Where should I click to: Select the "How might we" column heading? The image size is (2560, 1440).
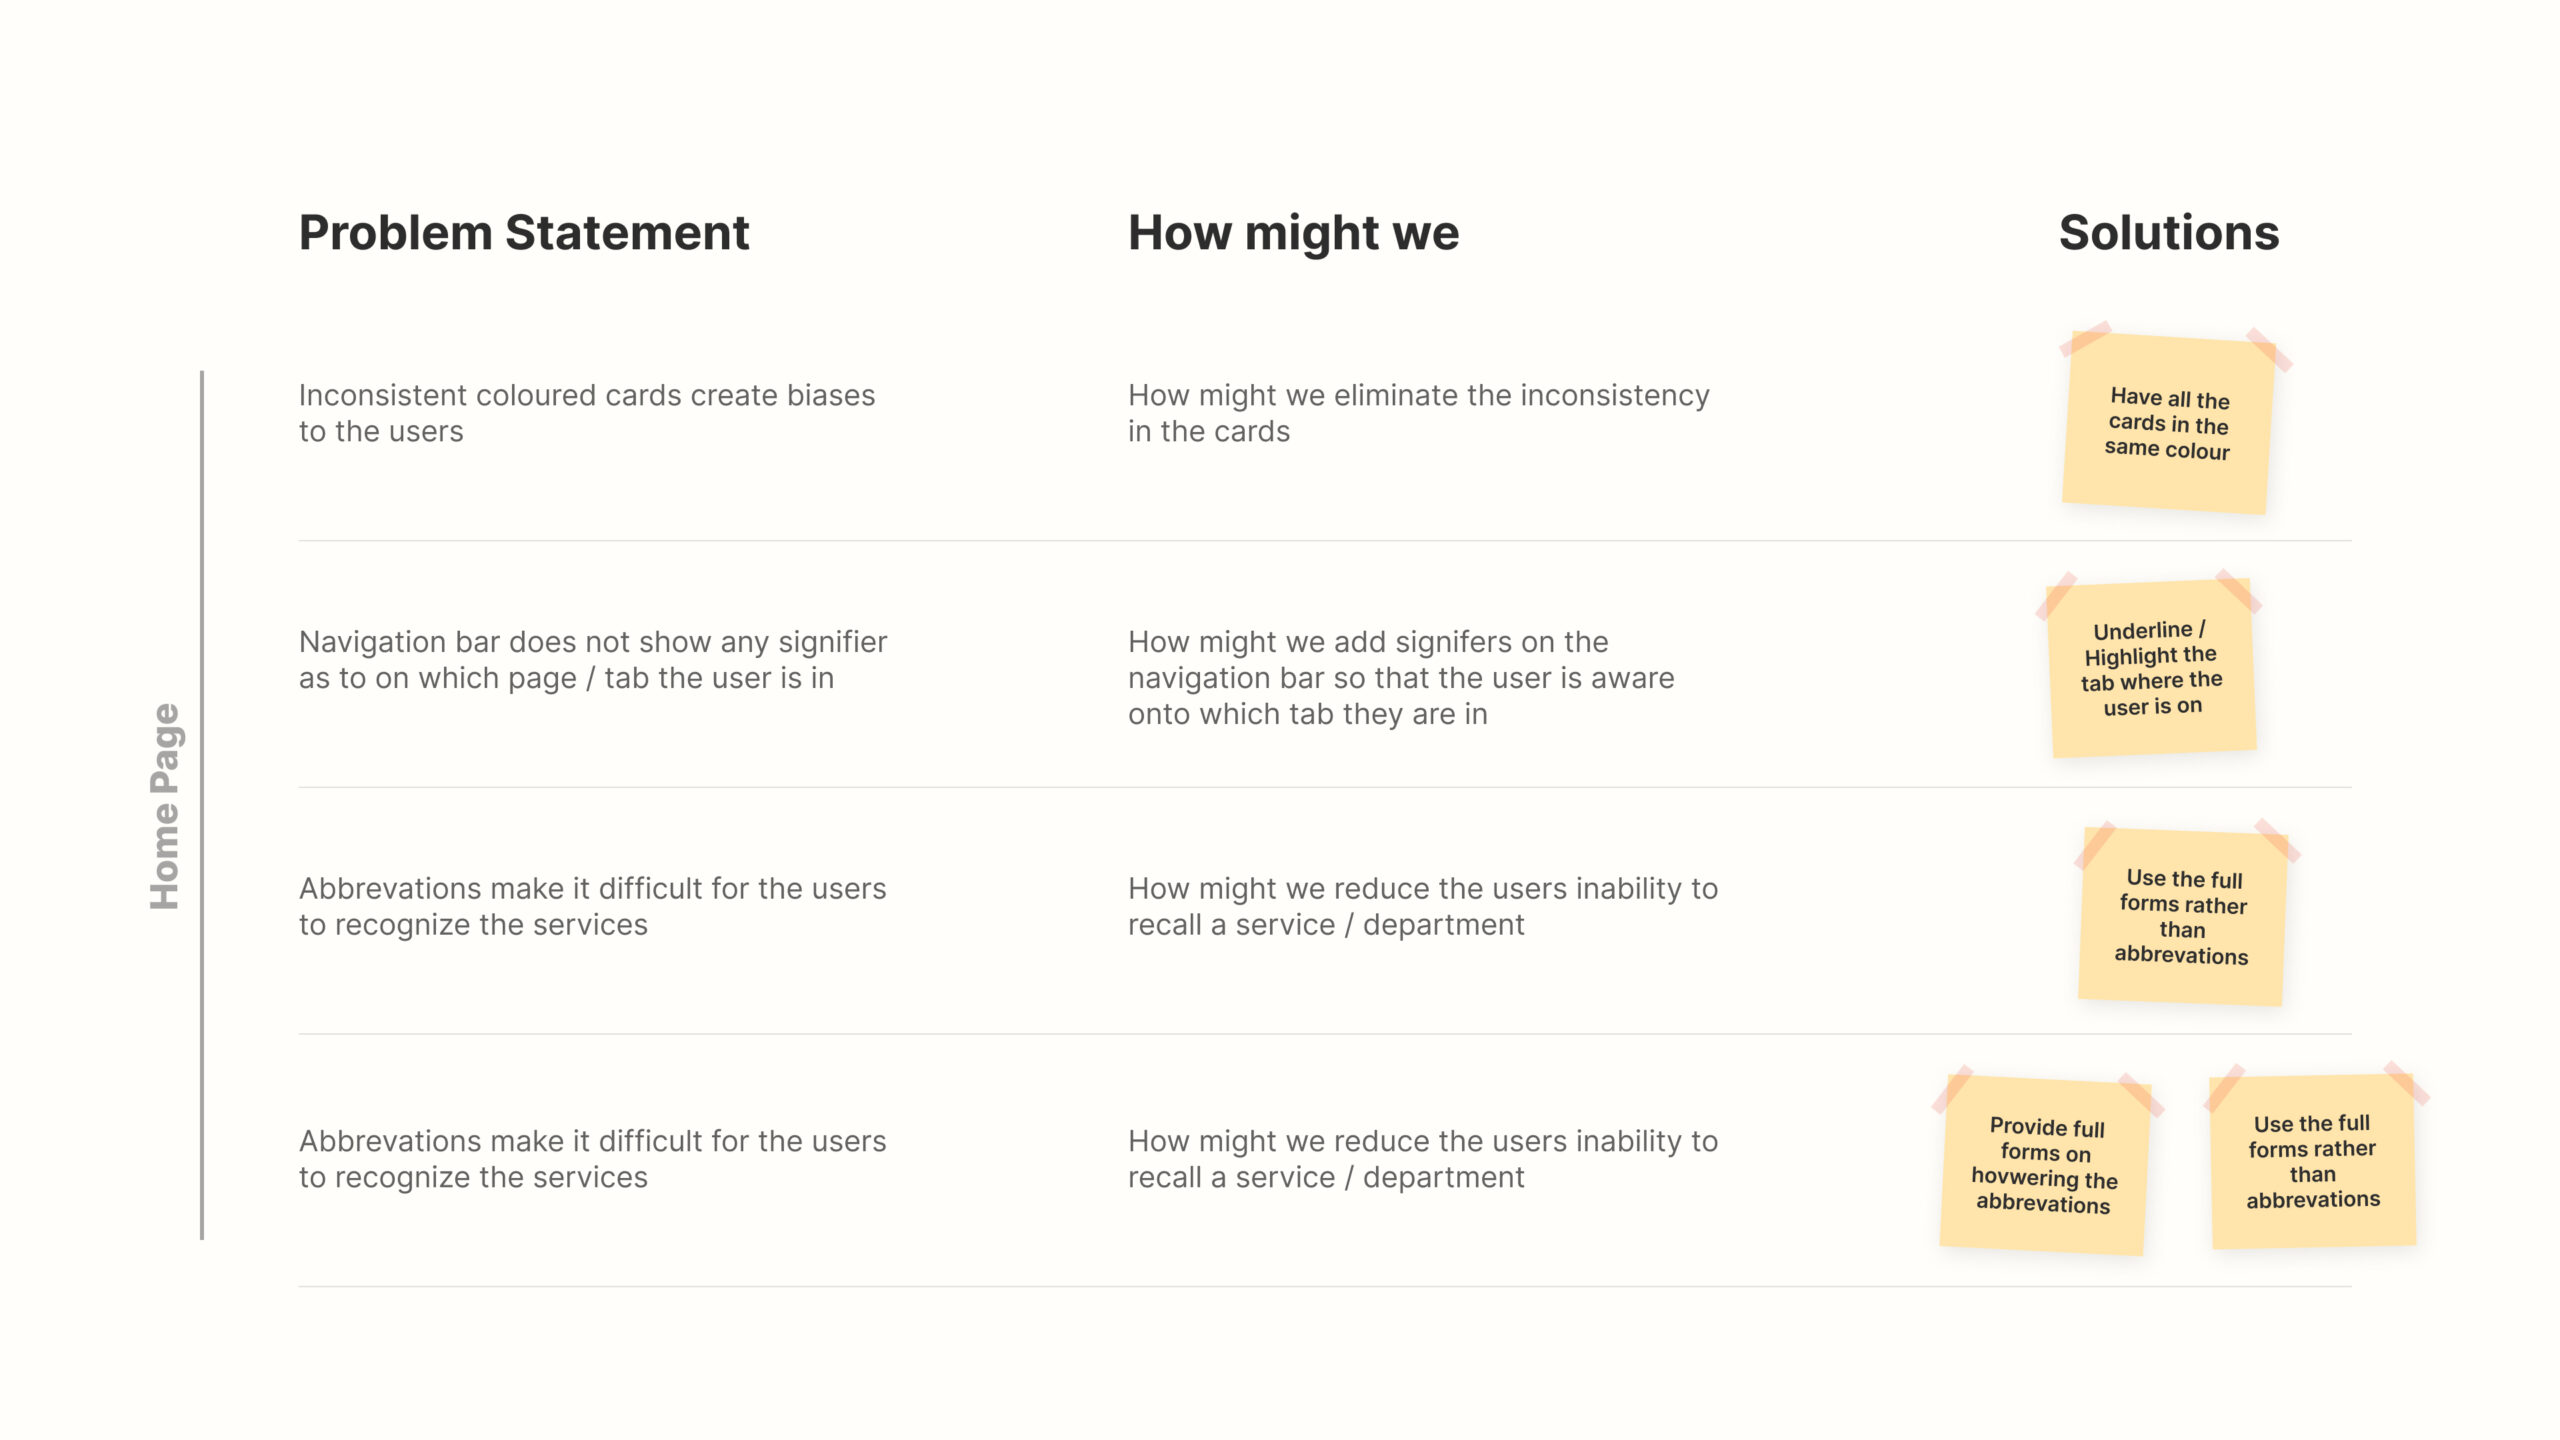[1293, 233]
